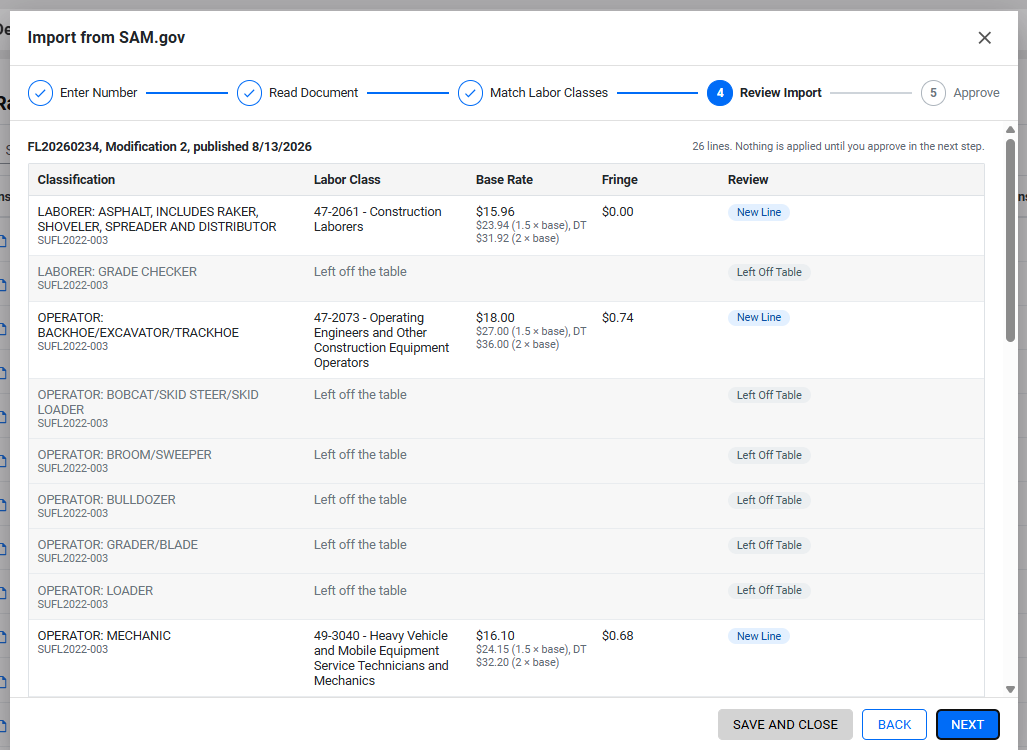The height and width of the screenshot is (750, 1027).
Task: Click New Line badge for Backhoe/Excavator operator
Action: point(758,318)
